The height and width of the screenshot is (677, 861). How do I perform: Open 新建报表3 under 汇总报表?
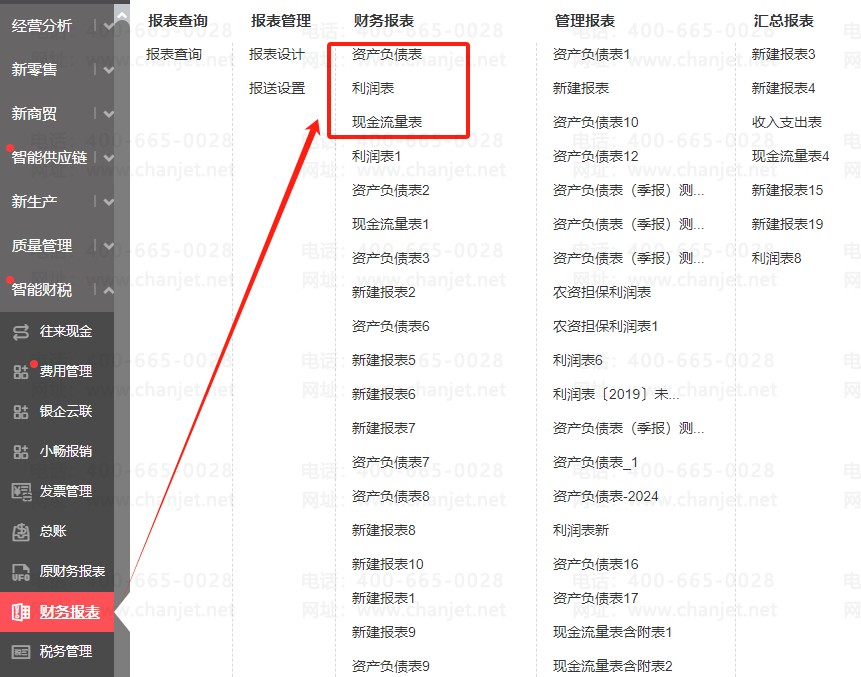[x=784, y=54]
